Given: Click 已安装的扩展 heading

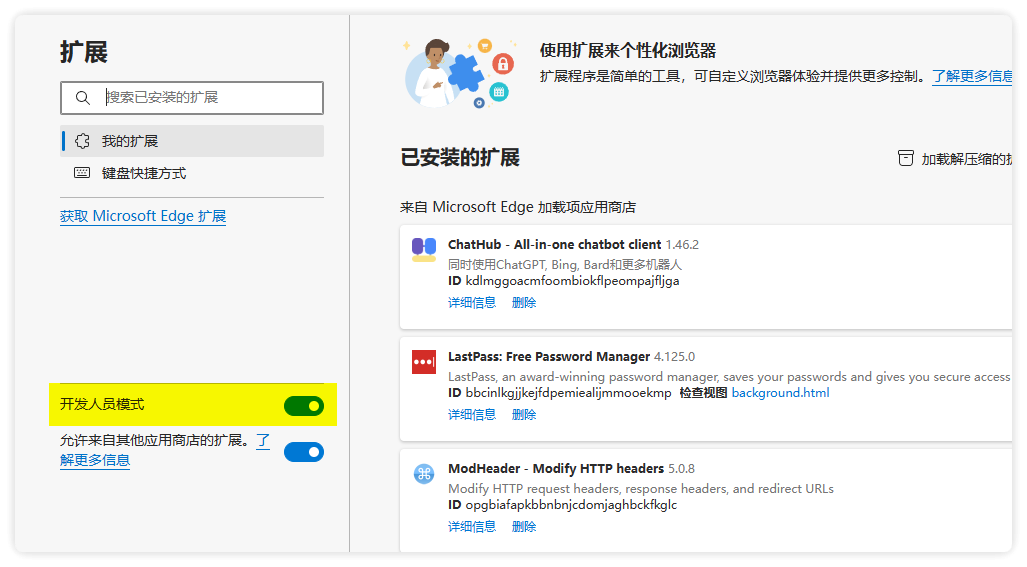Looking at the screenshot, I should pos(460,158).
